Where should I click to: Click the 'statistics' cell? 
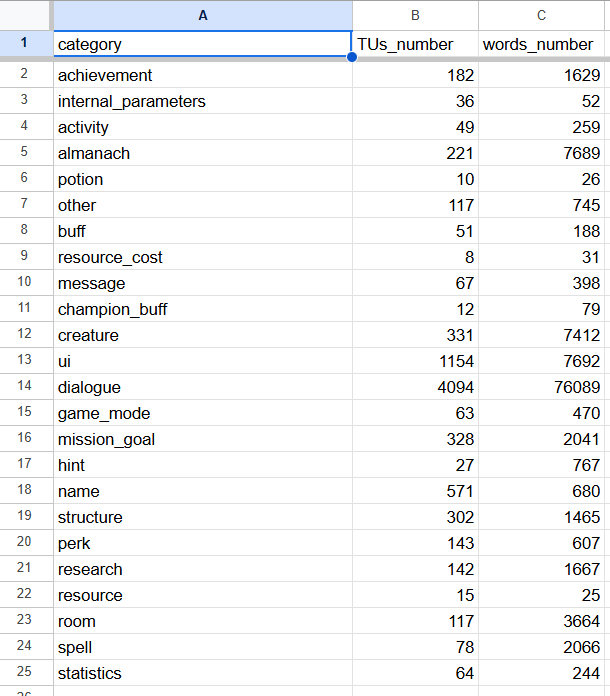[203, 673]
